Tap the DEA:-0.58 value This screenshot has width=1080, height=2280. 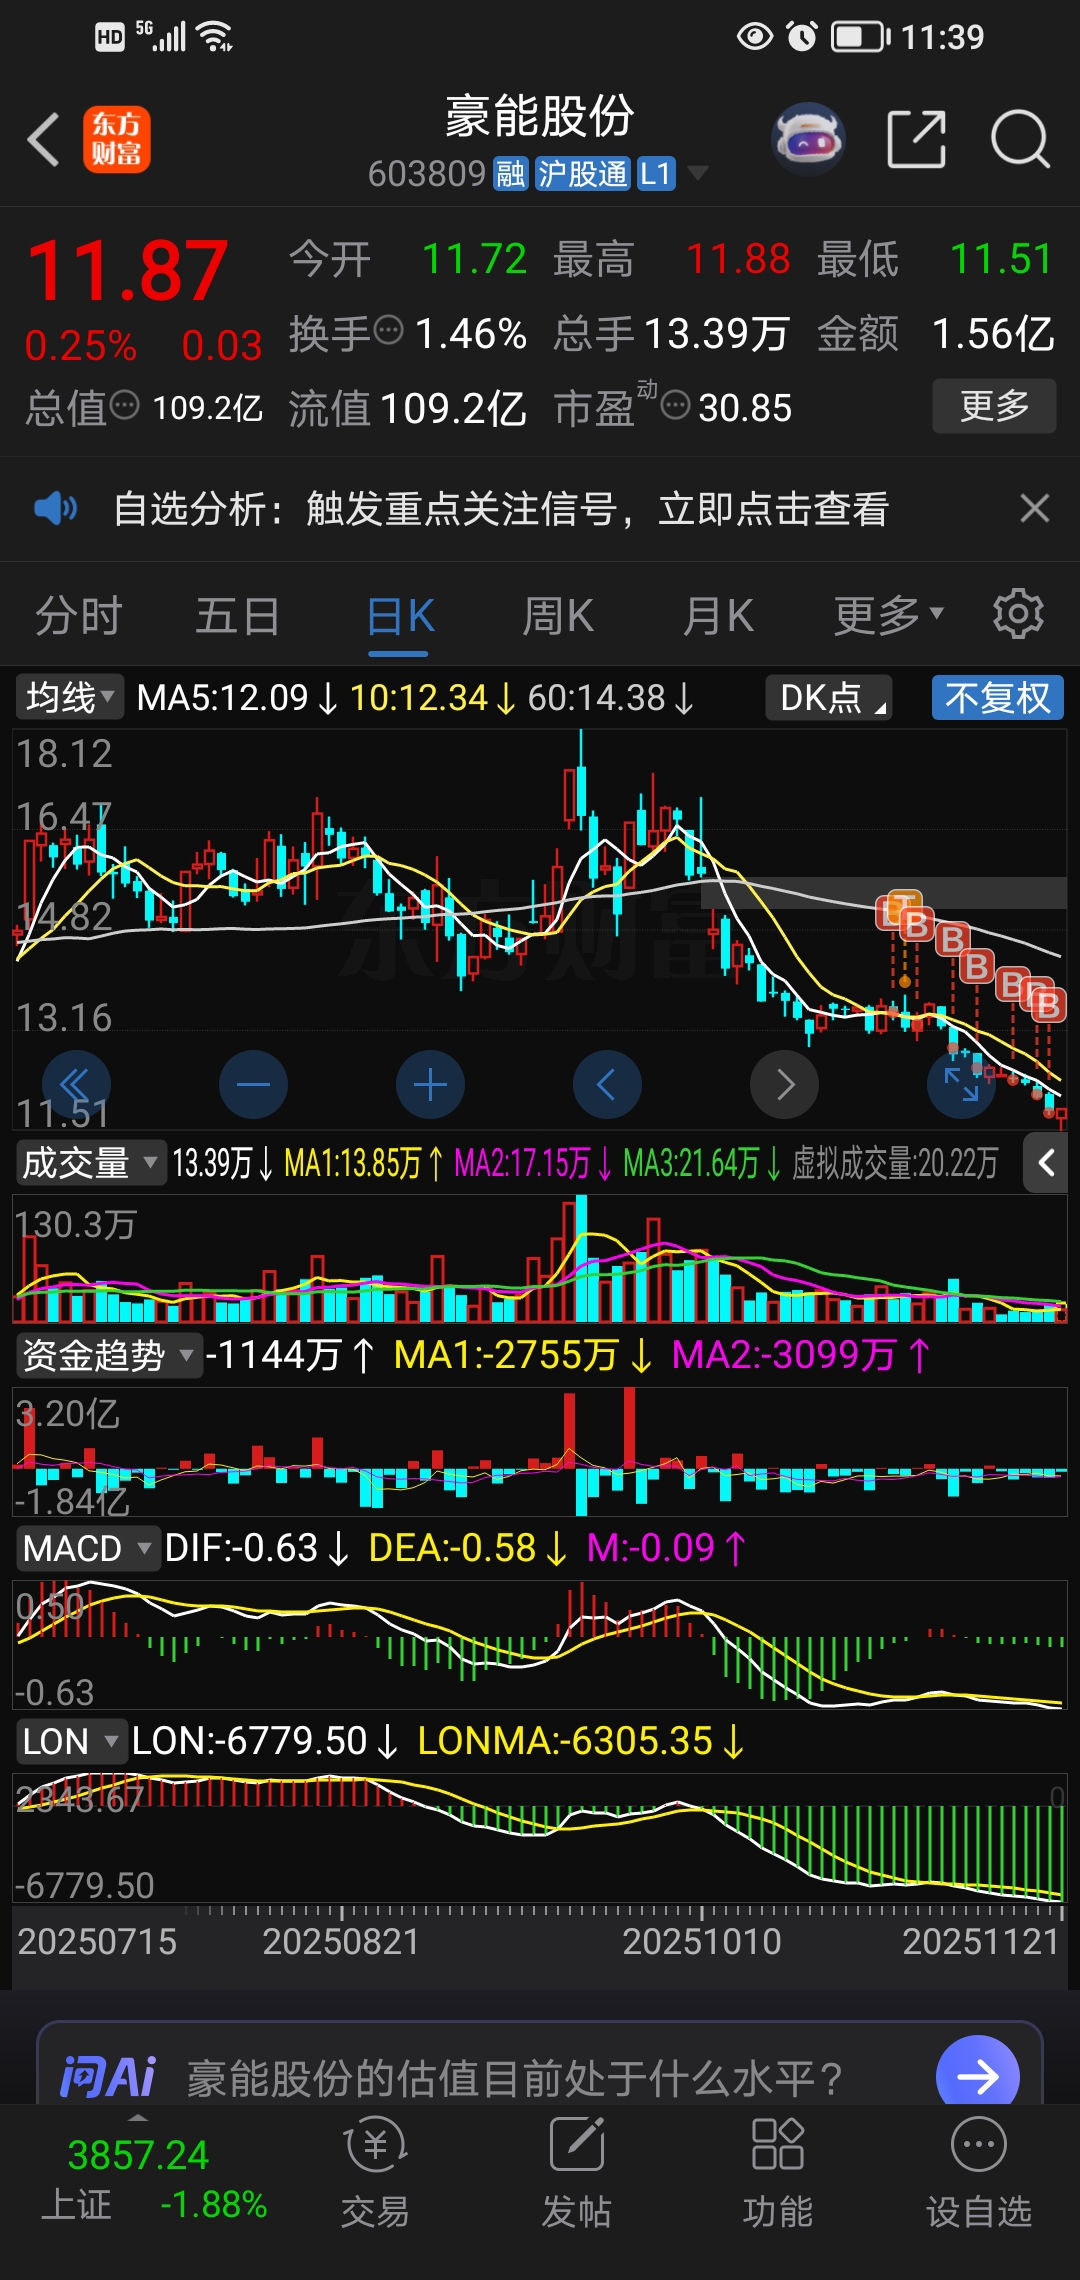[452, 1548]
